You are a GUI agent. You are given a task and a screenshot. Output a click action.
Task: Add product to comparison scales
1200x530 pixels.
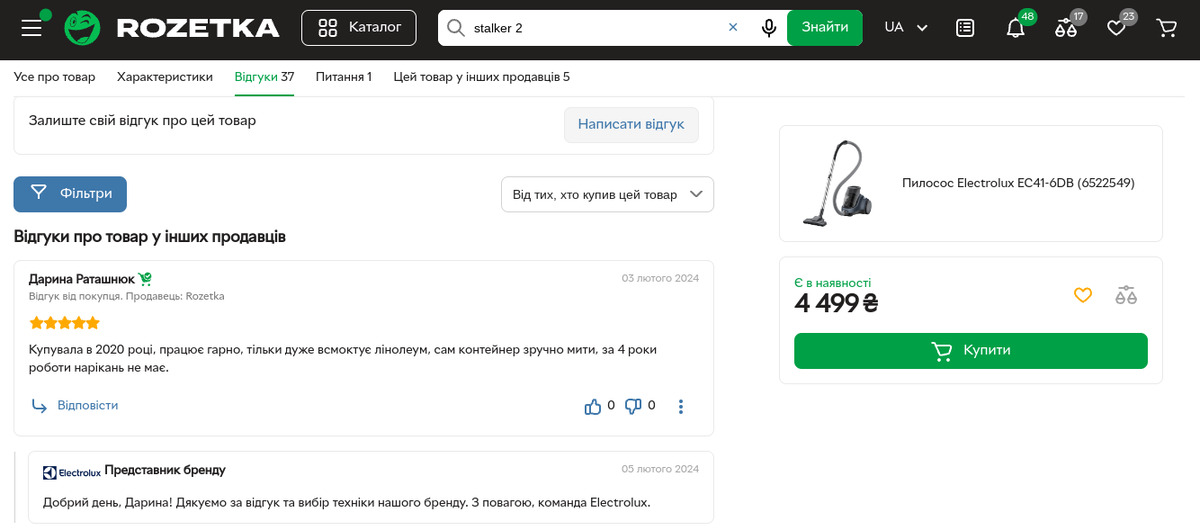pyautogui.click(x=1126, y=295)
